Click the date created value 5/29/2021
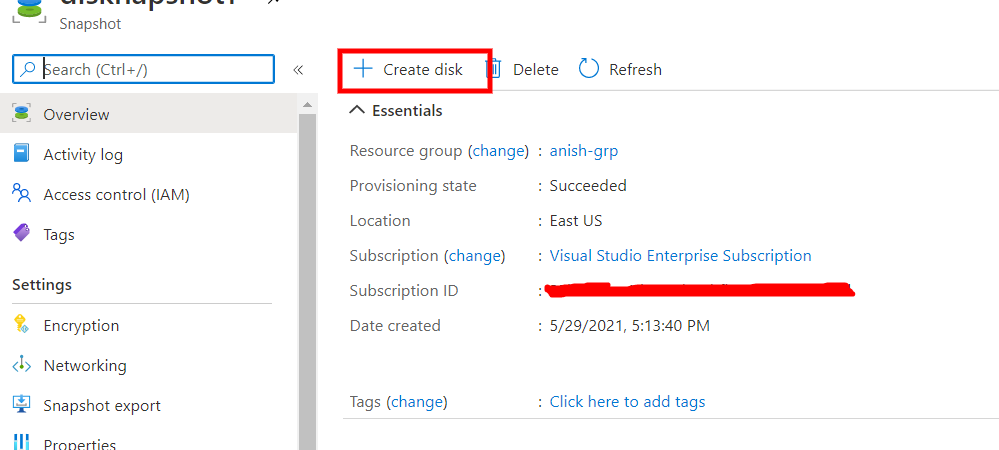999x450 pixels. click(x=629, y=326)
